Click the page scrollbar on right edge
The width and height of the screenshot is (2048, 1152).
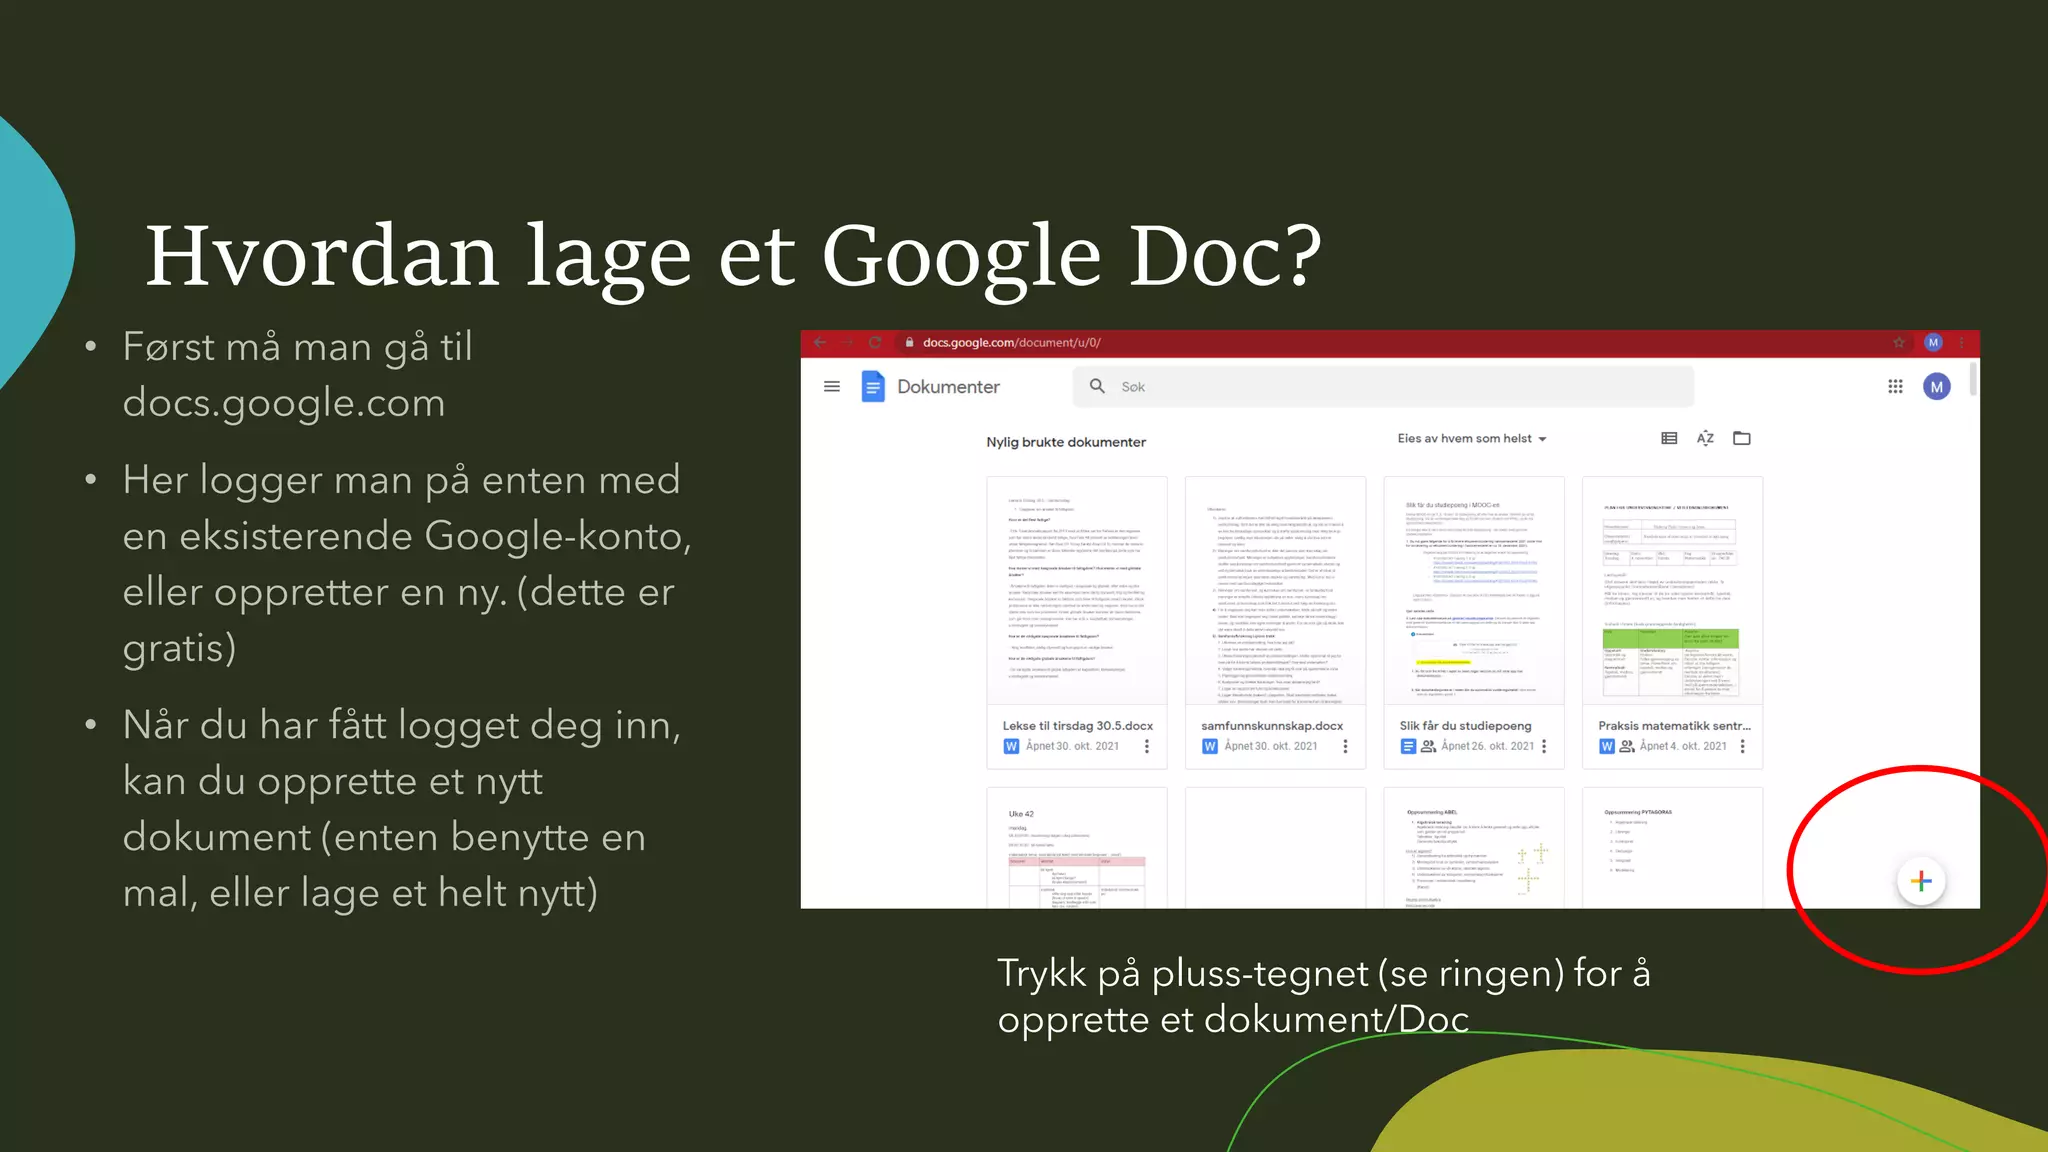(1973, 380)
